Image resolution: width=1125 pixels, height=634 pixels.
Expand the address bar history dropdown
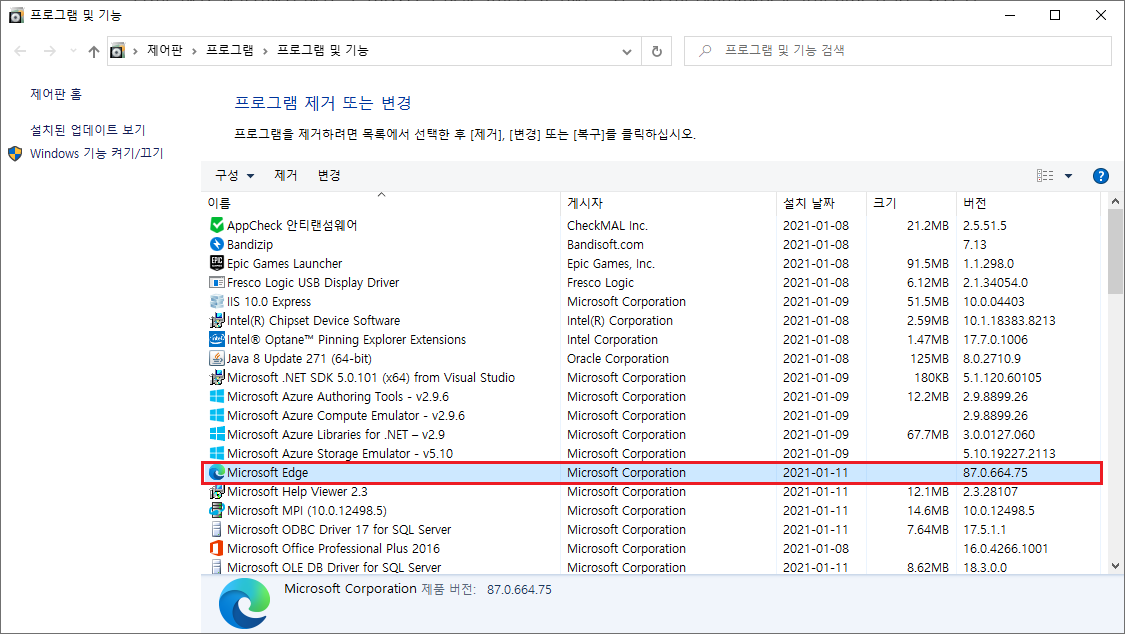coord(626,52)
